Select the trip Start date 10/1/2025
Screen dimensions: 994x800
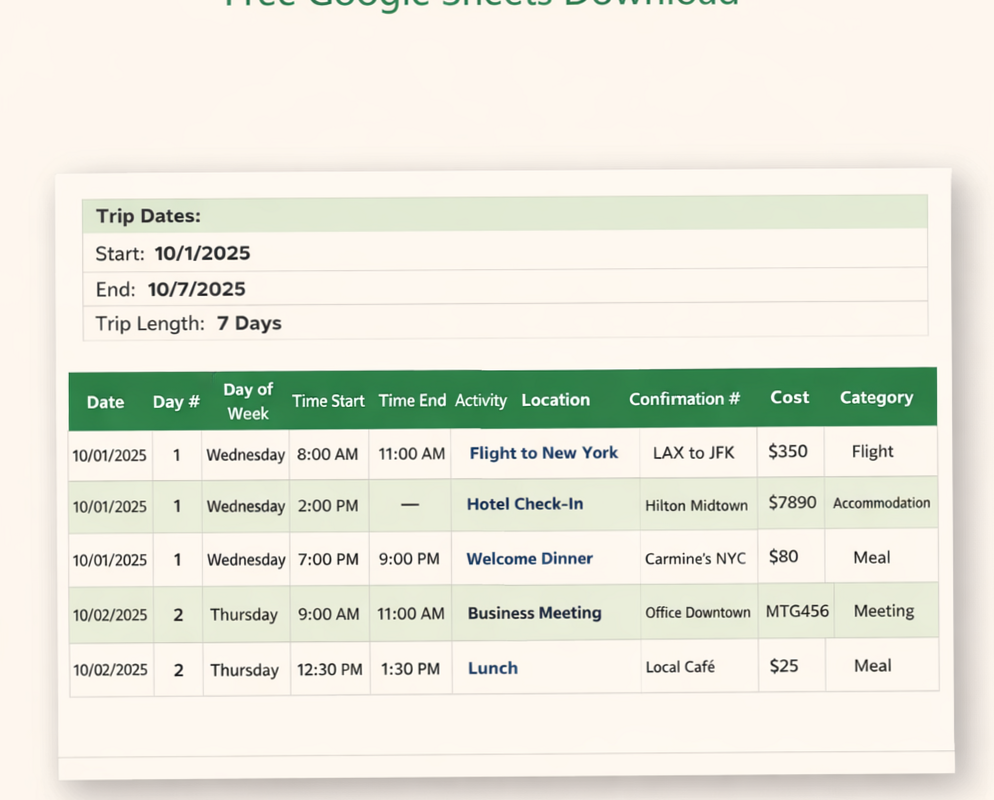(202, 253)
